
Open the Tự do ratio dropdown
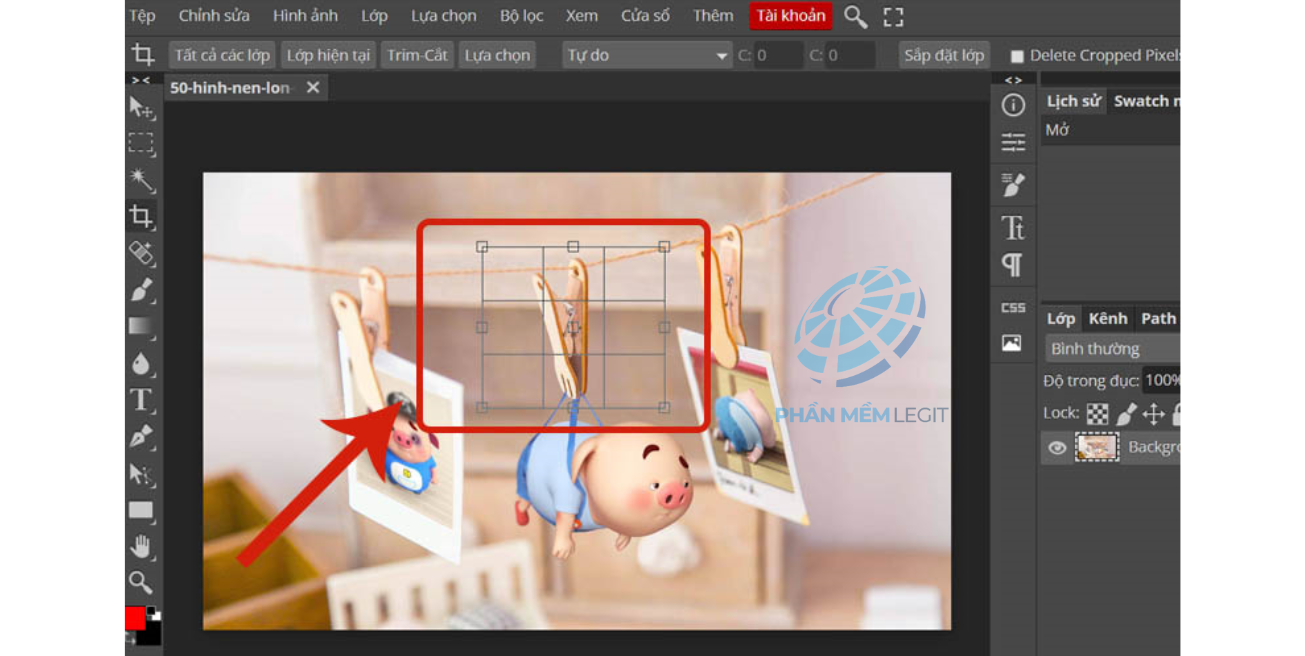click(x=647, y=55)
